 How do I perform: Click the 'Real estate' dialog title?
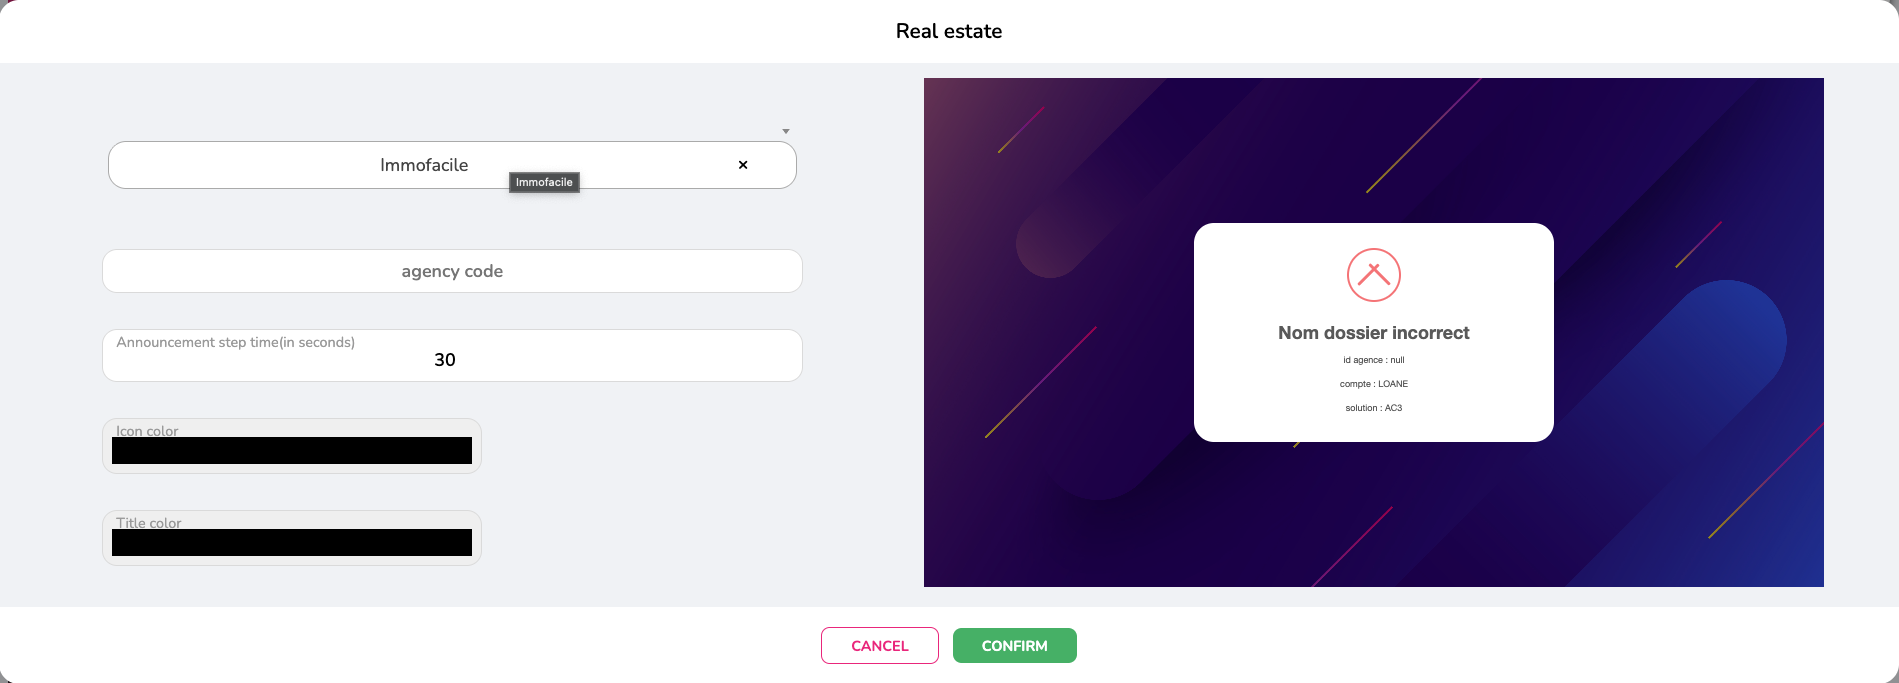pos(948,31)
